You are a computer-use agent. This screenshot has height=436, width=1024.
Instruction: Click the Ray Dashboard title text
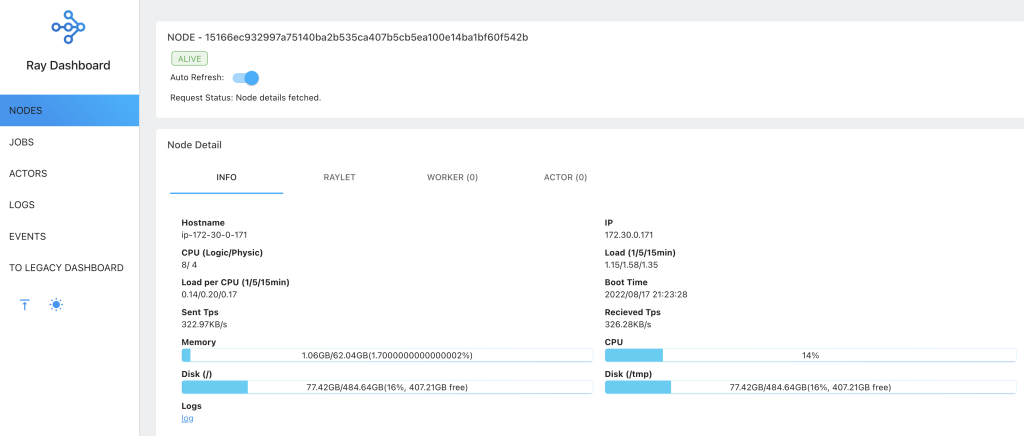click(x=69, y=65)
